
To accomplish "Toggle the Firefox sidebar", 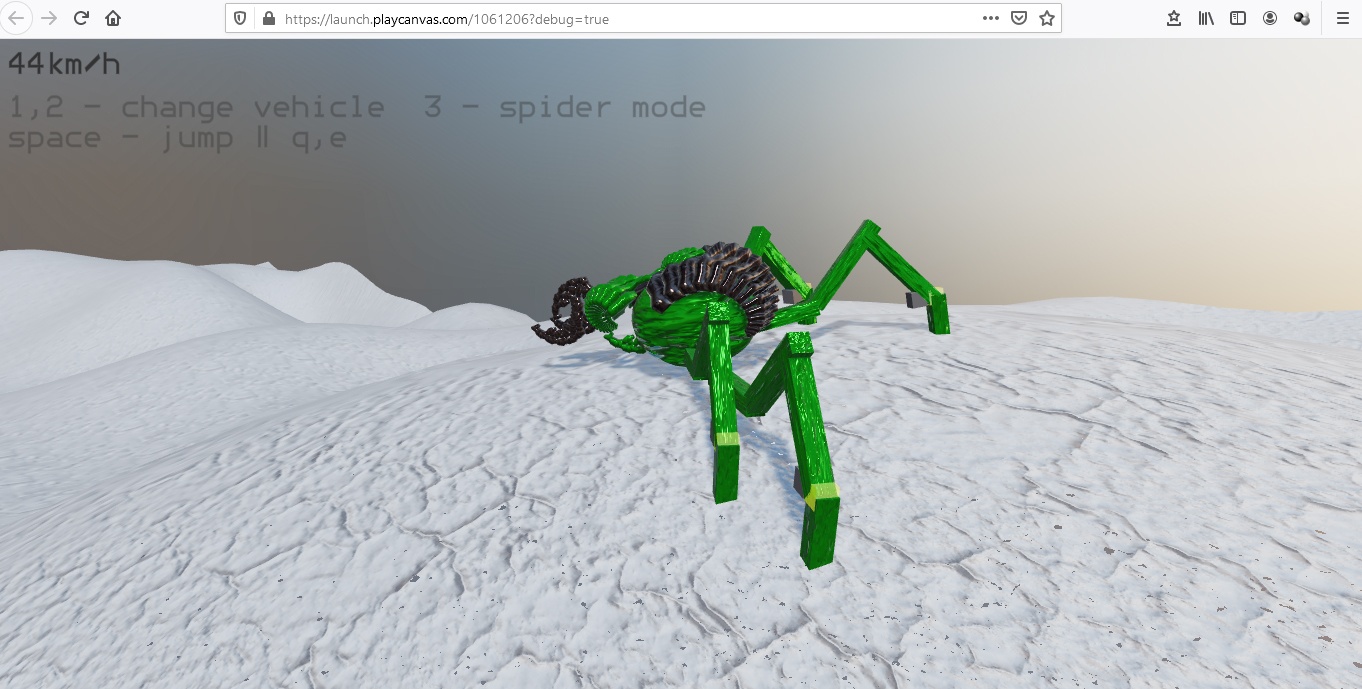I will pos(1238,18).
